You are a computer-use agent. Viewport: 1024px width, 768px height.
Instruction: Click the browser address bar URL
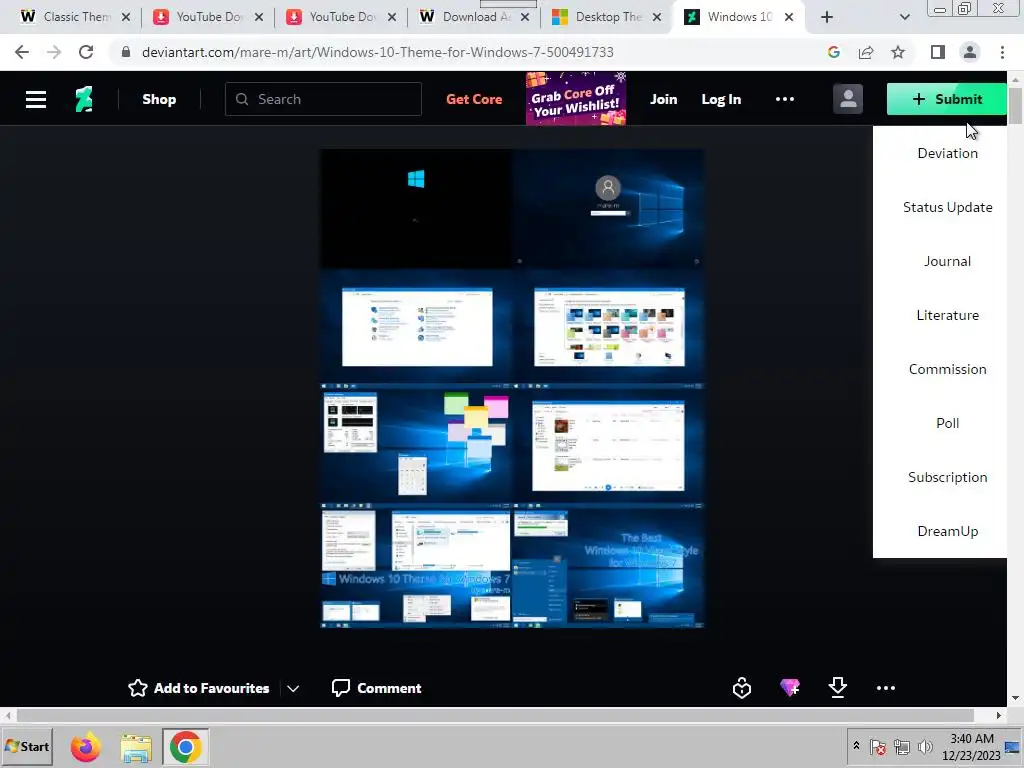[x=377, y=52]
